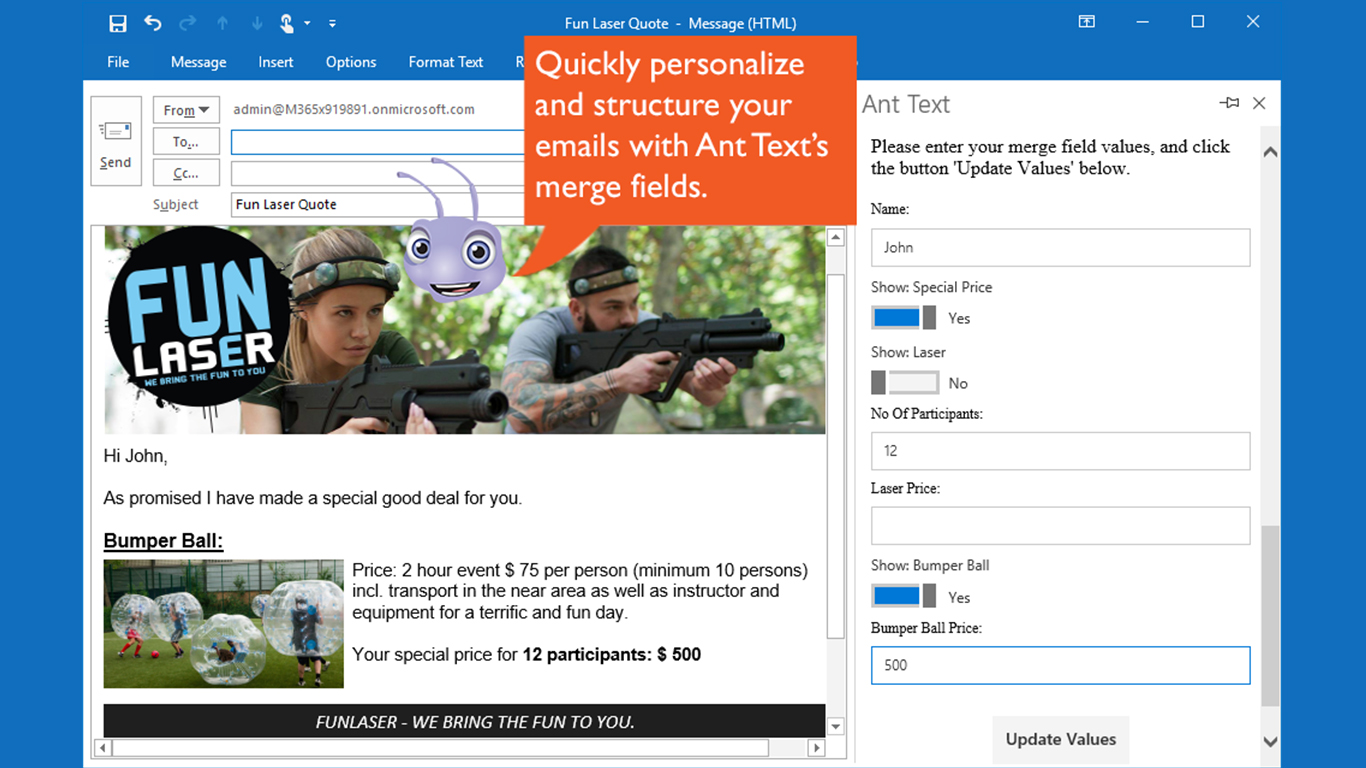Edit the Name merge field
The height and width of the screenshot is (768, 1366).
(1060, 247)
